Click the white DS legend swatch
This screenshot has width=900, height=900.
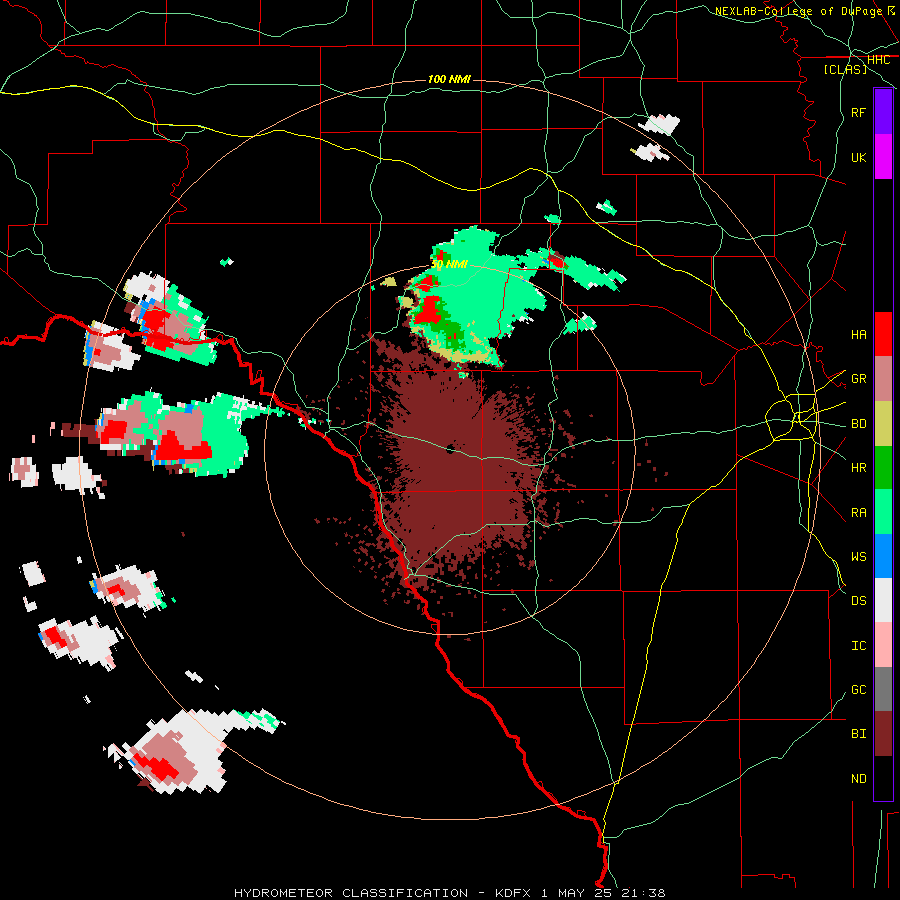883,600
